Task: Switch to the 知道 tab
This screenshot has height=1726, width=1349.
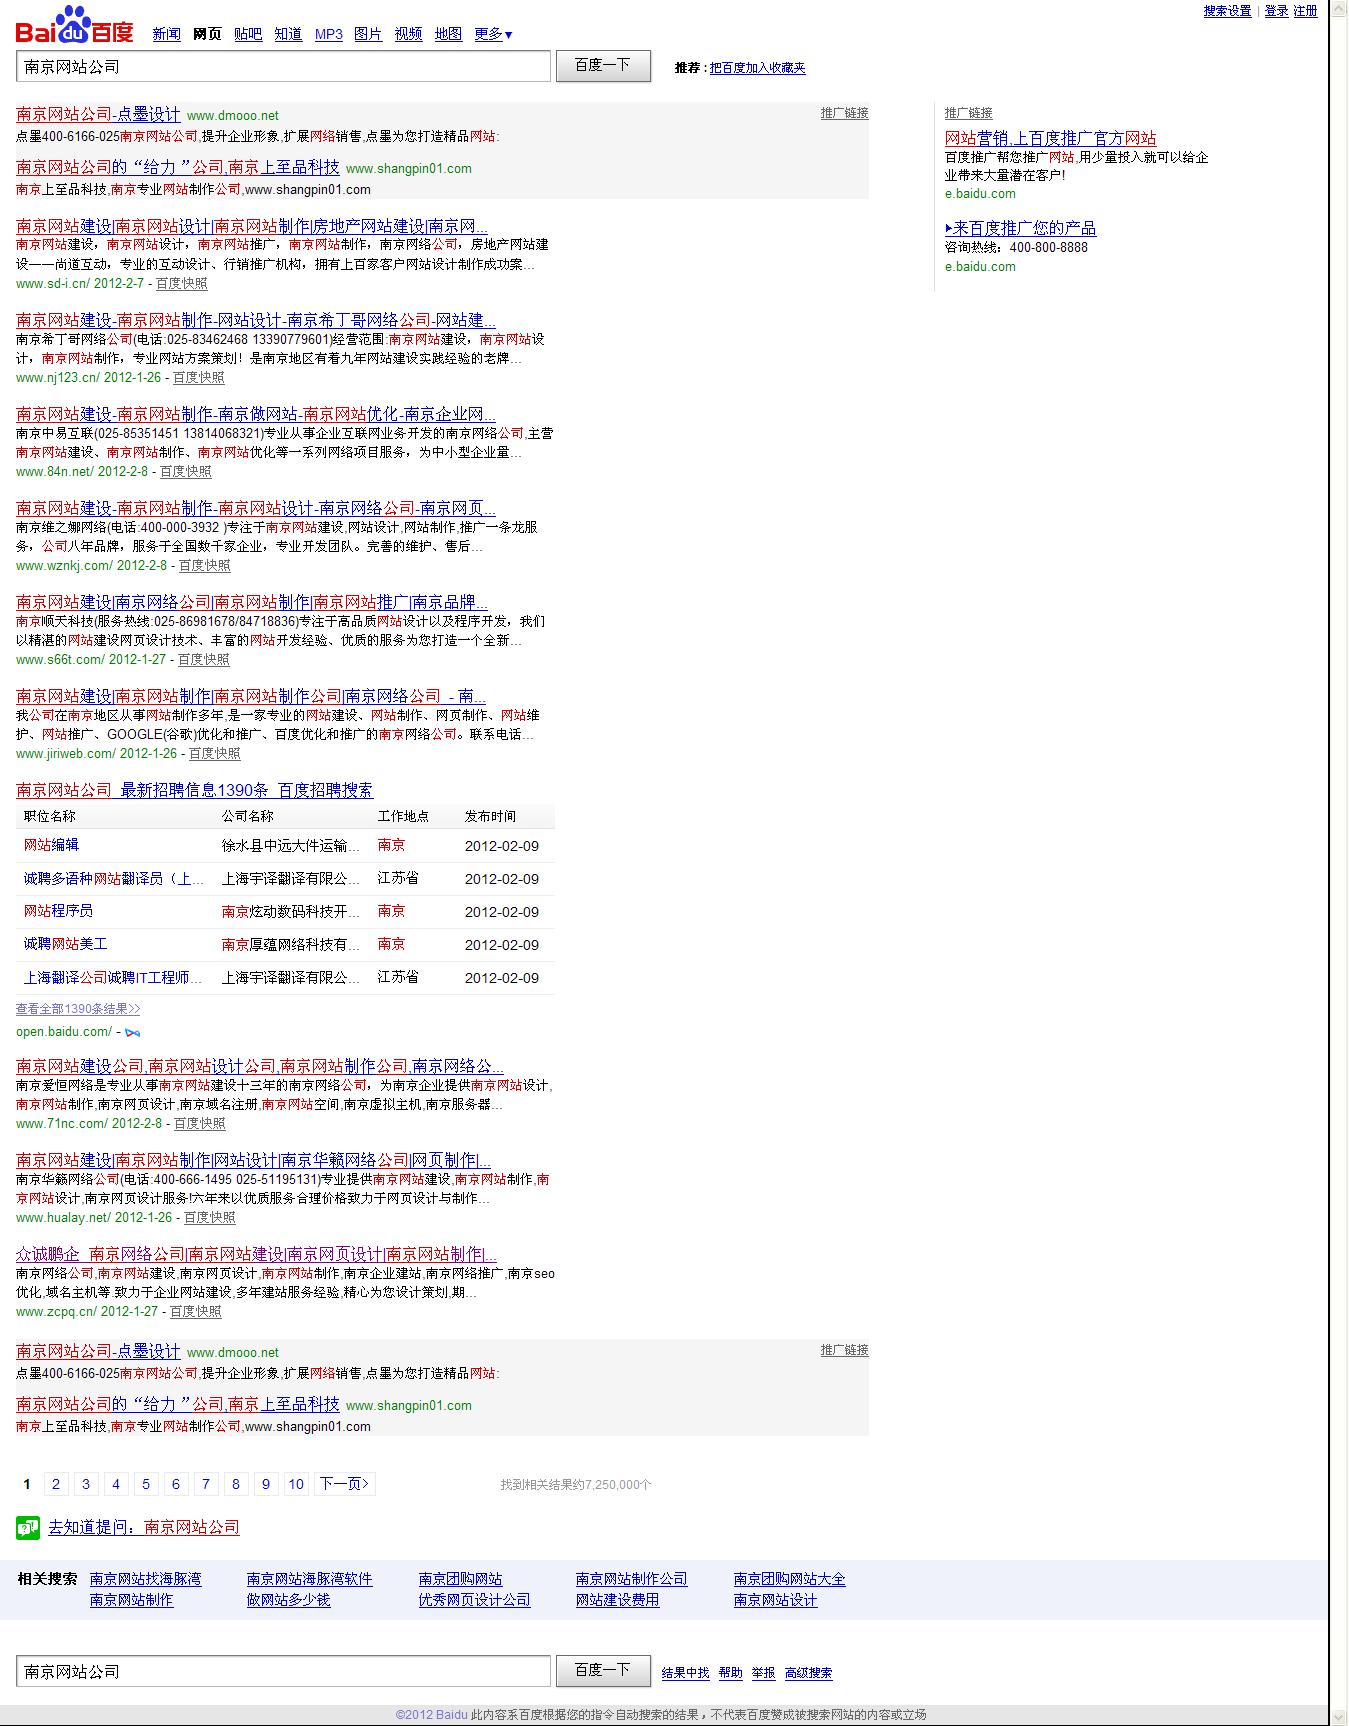Action: 288,34
